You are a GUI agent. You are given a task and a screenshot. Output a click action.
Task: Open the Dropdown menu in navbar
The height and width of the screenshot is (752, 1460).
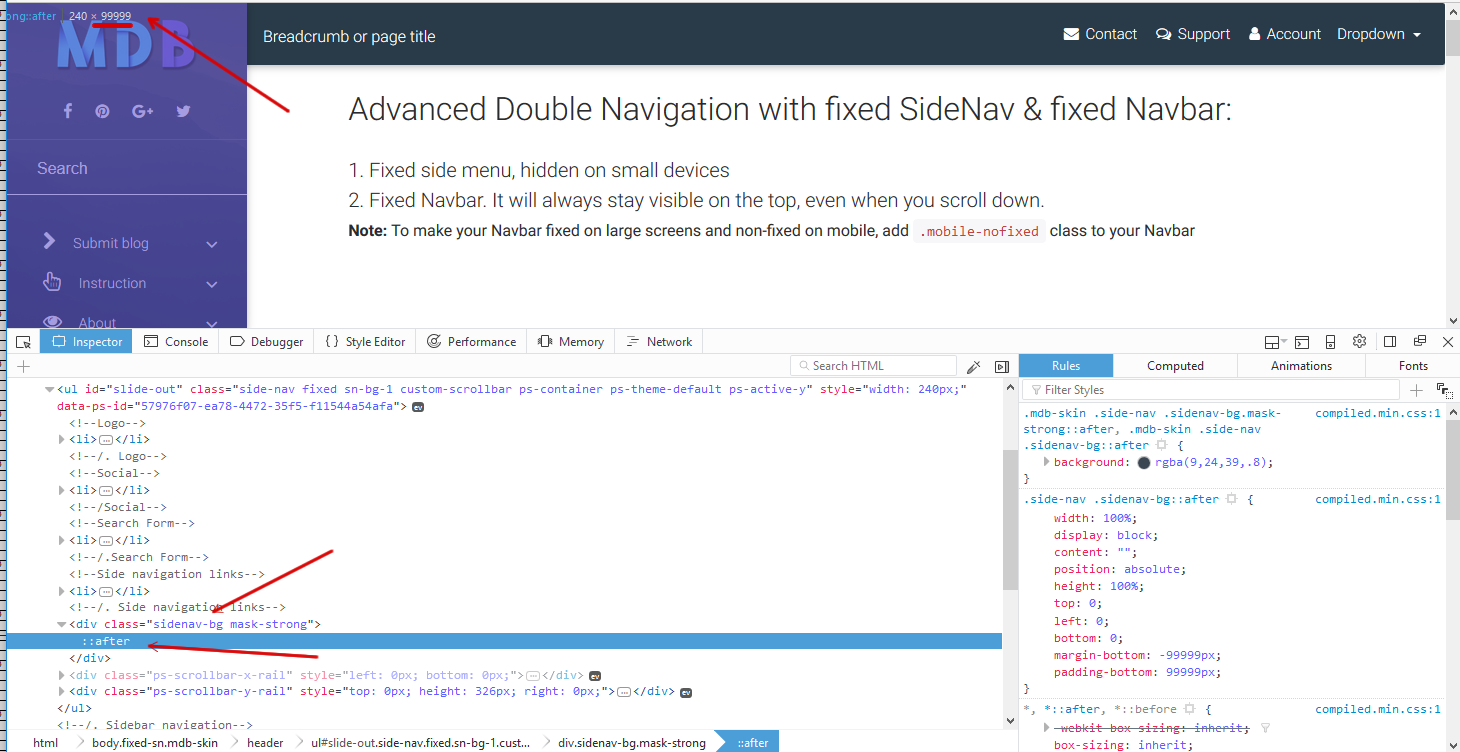point(1379,34)
